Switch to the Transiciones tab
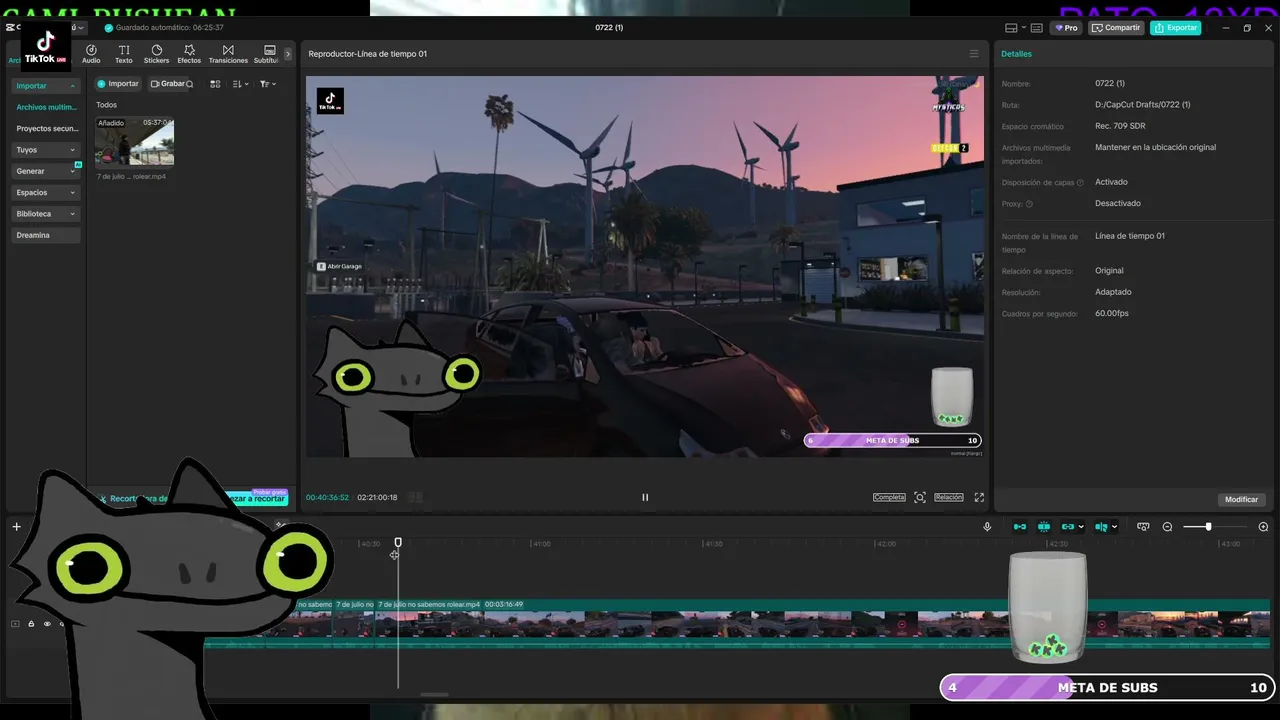The width and height of the screenshot is (1280, 720). (x=228, y=54)
